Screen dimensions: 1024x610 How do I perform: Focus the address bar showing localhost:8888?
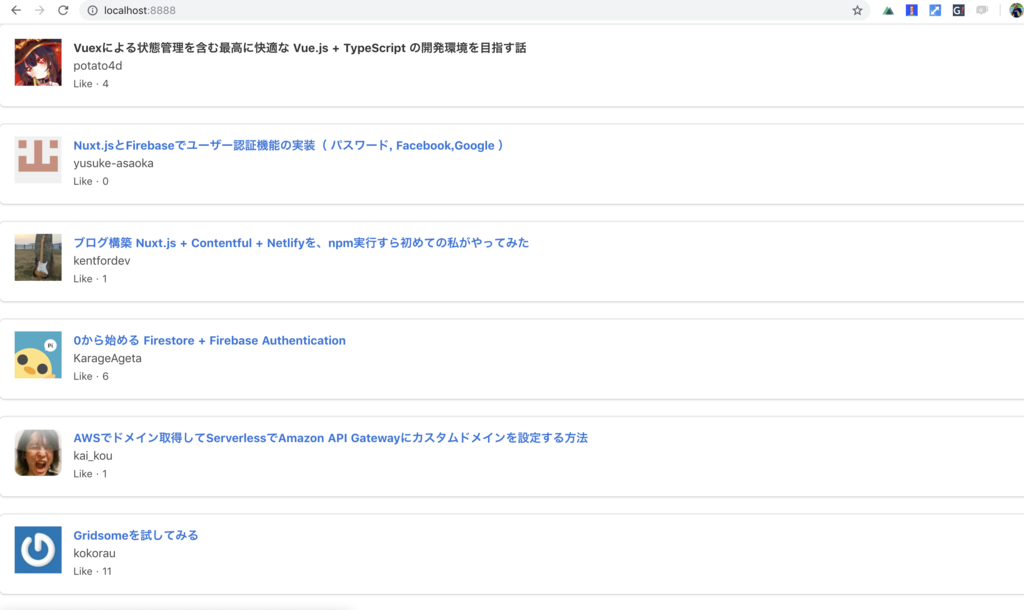pos(475,10)
